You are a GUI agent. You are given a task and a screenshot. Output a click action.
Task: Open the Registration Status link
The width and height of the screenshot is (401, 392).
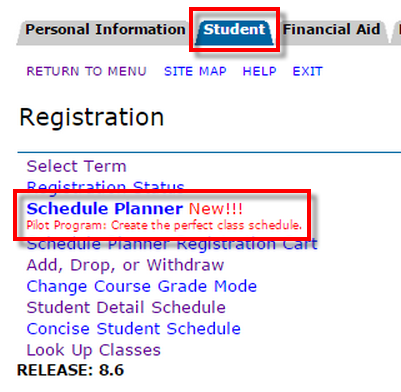point(105,186)
